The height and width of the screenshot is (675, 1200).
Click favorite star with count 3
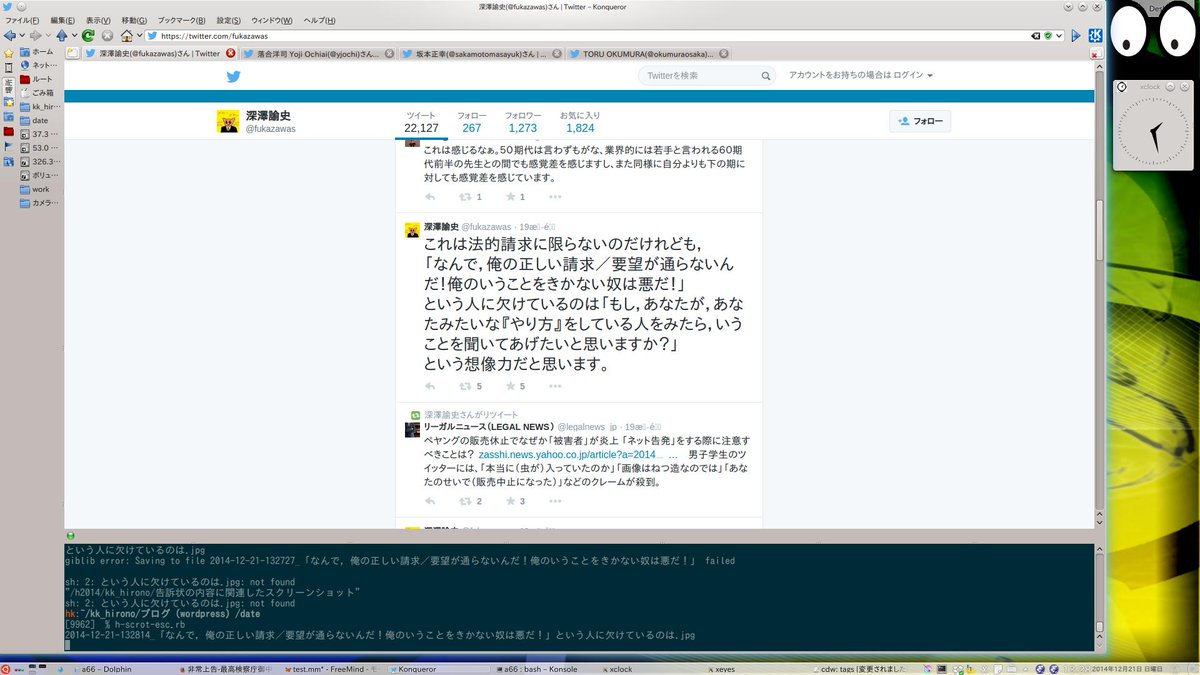point(511,501)
